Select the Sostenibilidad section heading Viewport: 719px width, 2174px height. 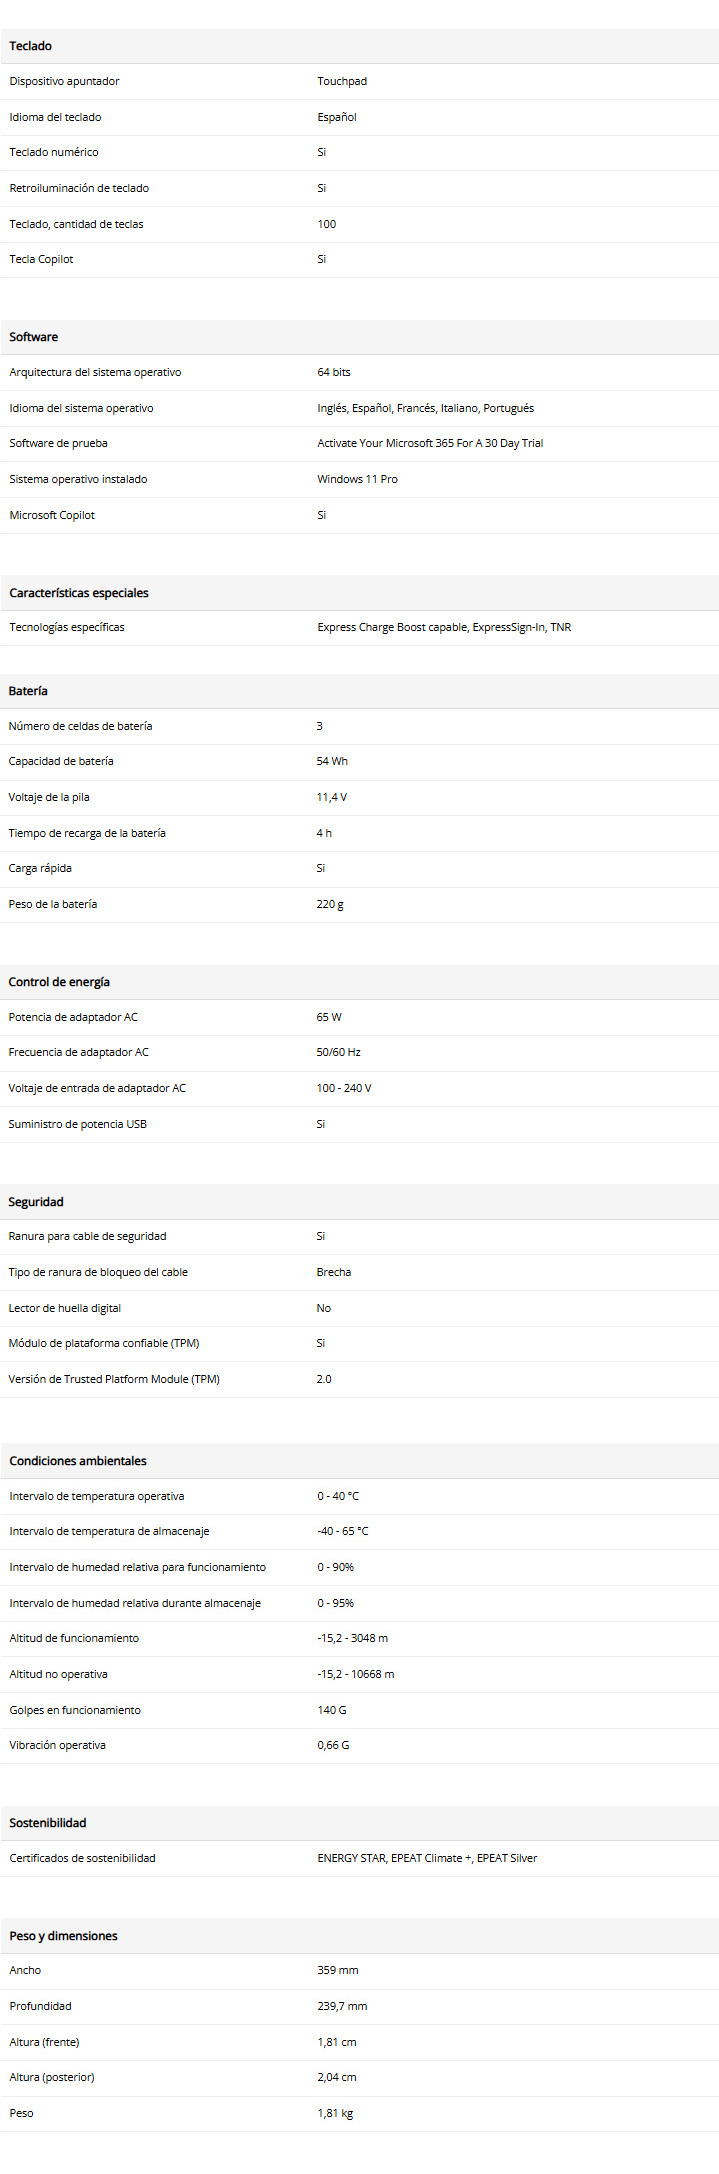pyautogui.click(x=48, y=1823)
